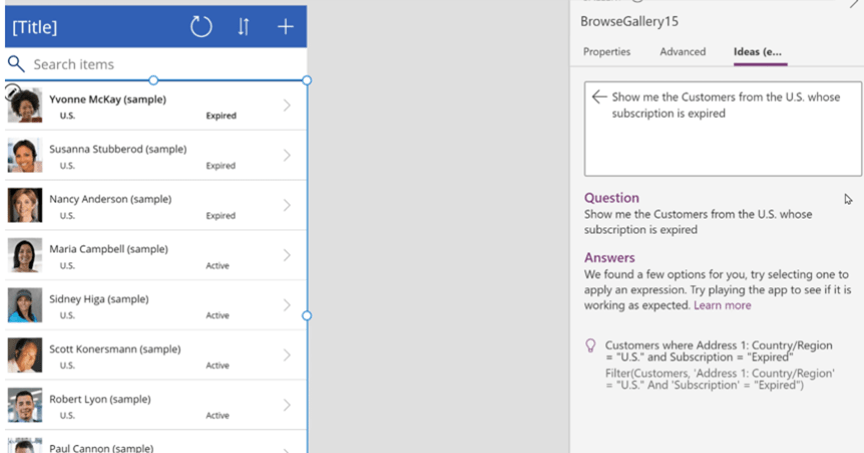Follow the Learn more link
864x453 pixels.
click(722, 305)
